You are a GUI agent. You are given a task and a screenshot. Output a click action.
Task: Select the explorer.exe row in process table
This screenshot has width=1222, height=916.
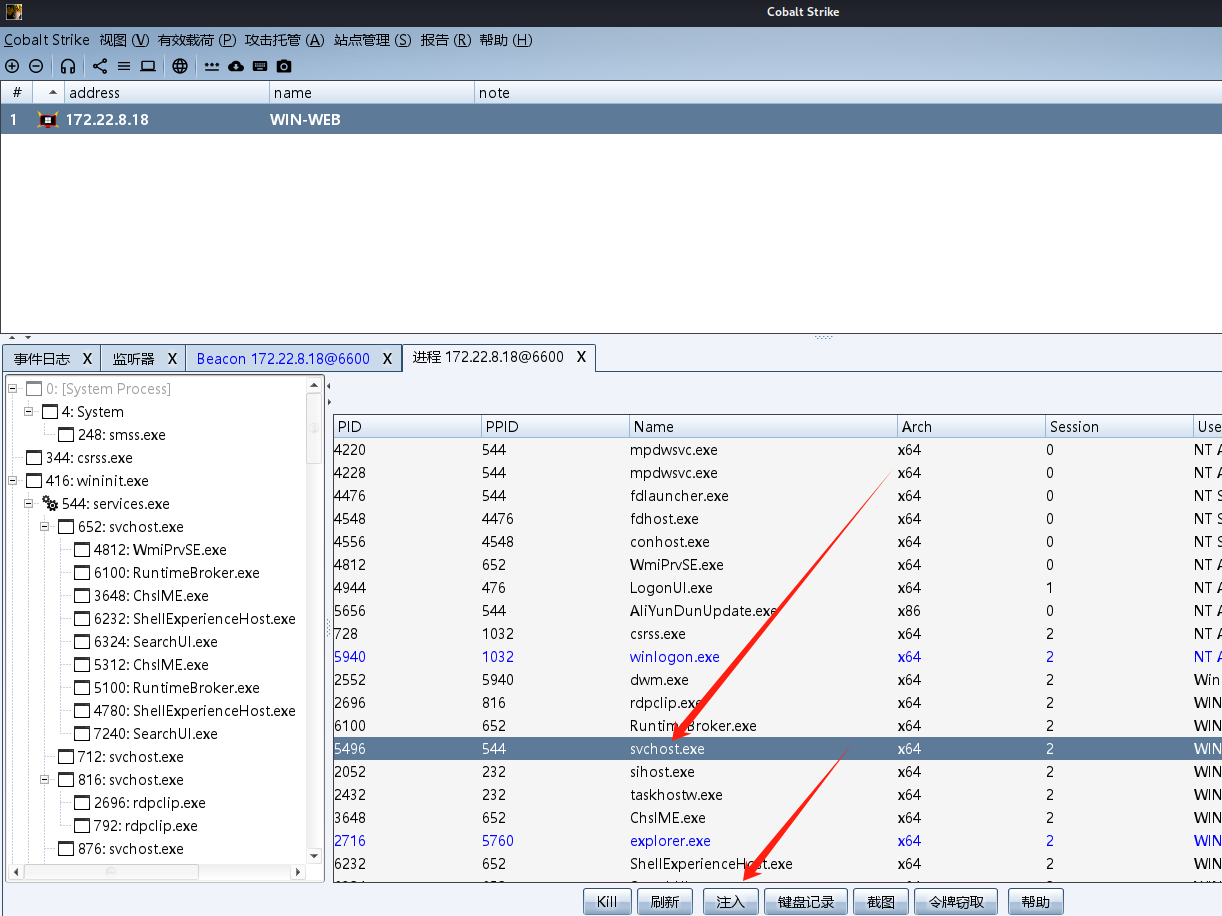point(670,841)
